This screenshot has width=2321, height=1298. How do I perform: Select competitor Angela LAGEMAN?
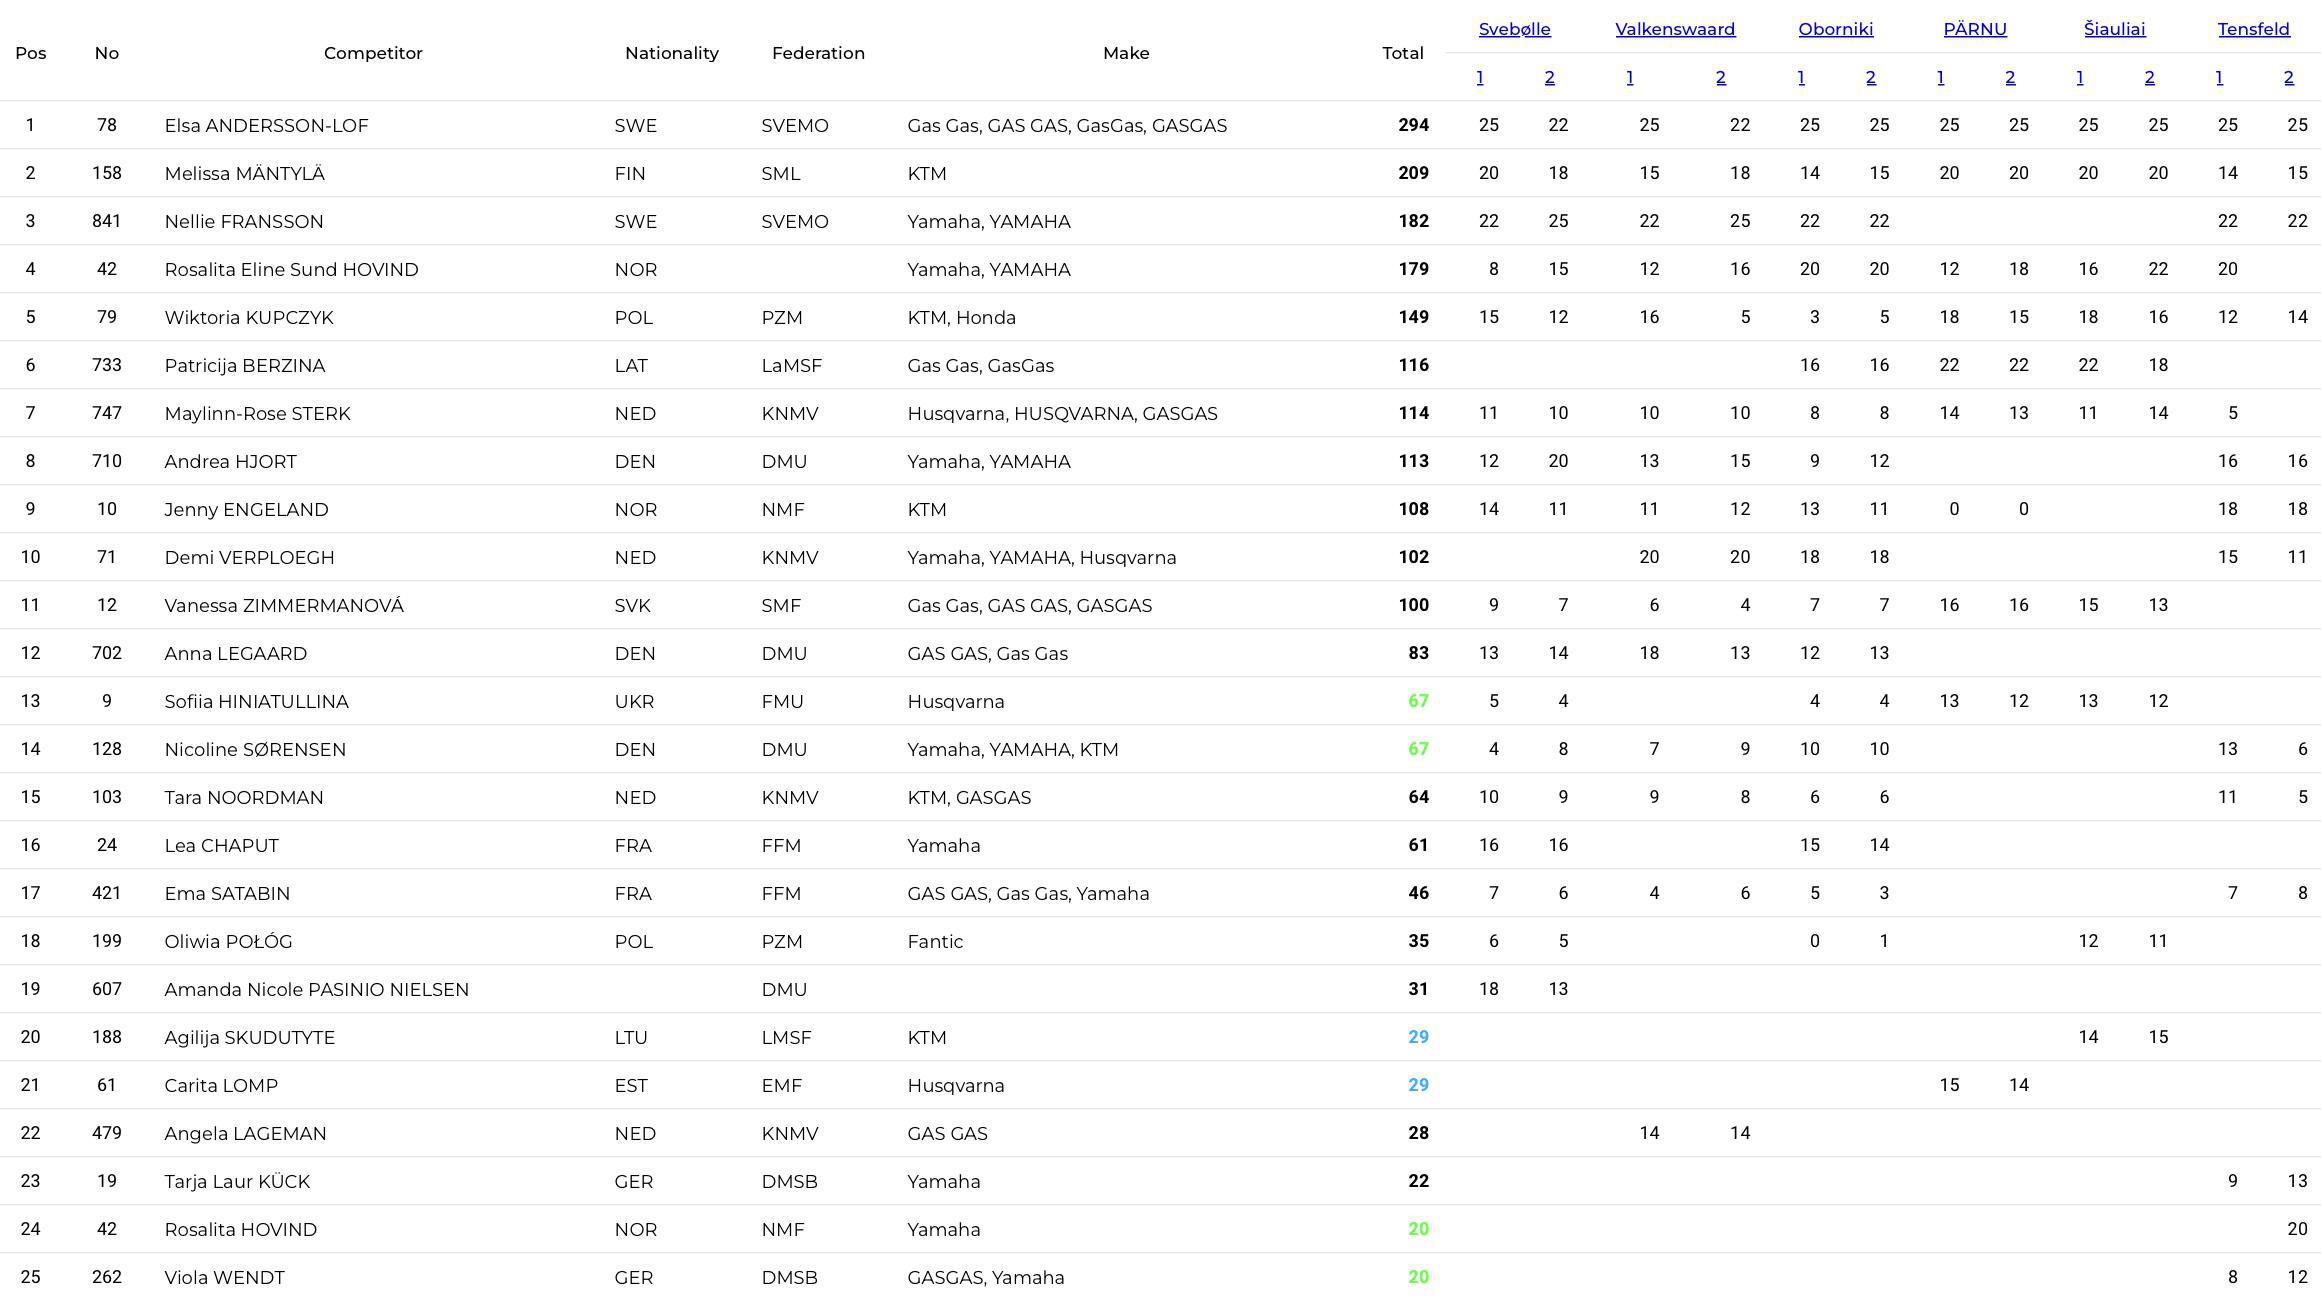pyautogui.click(x=245, y=1133)
